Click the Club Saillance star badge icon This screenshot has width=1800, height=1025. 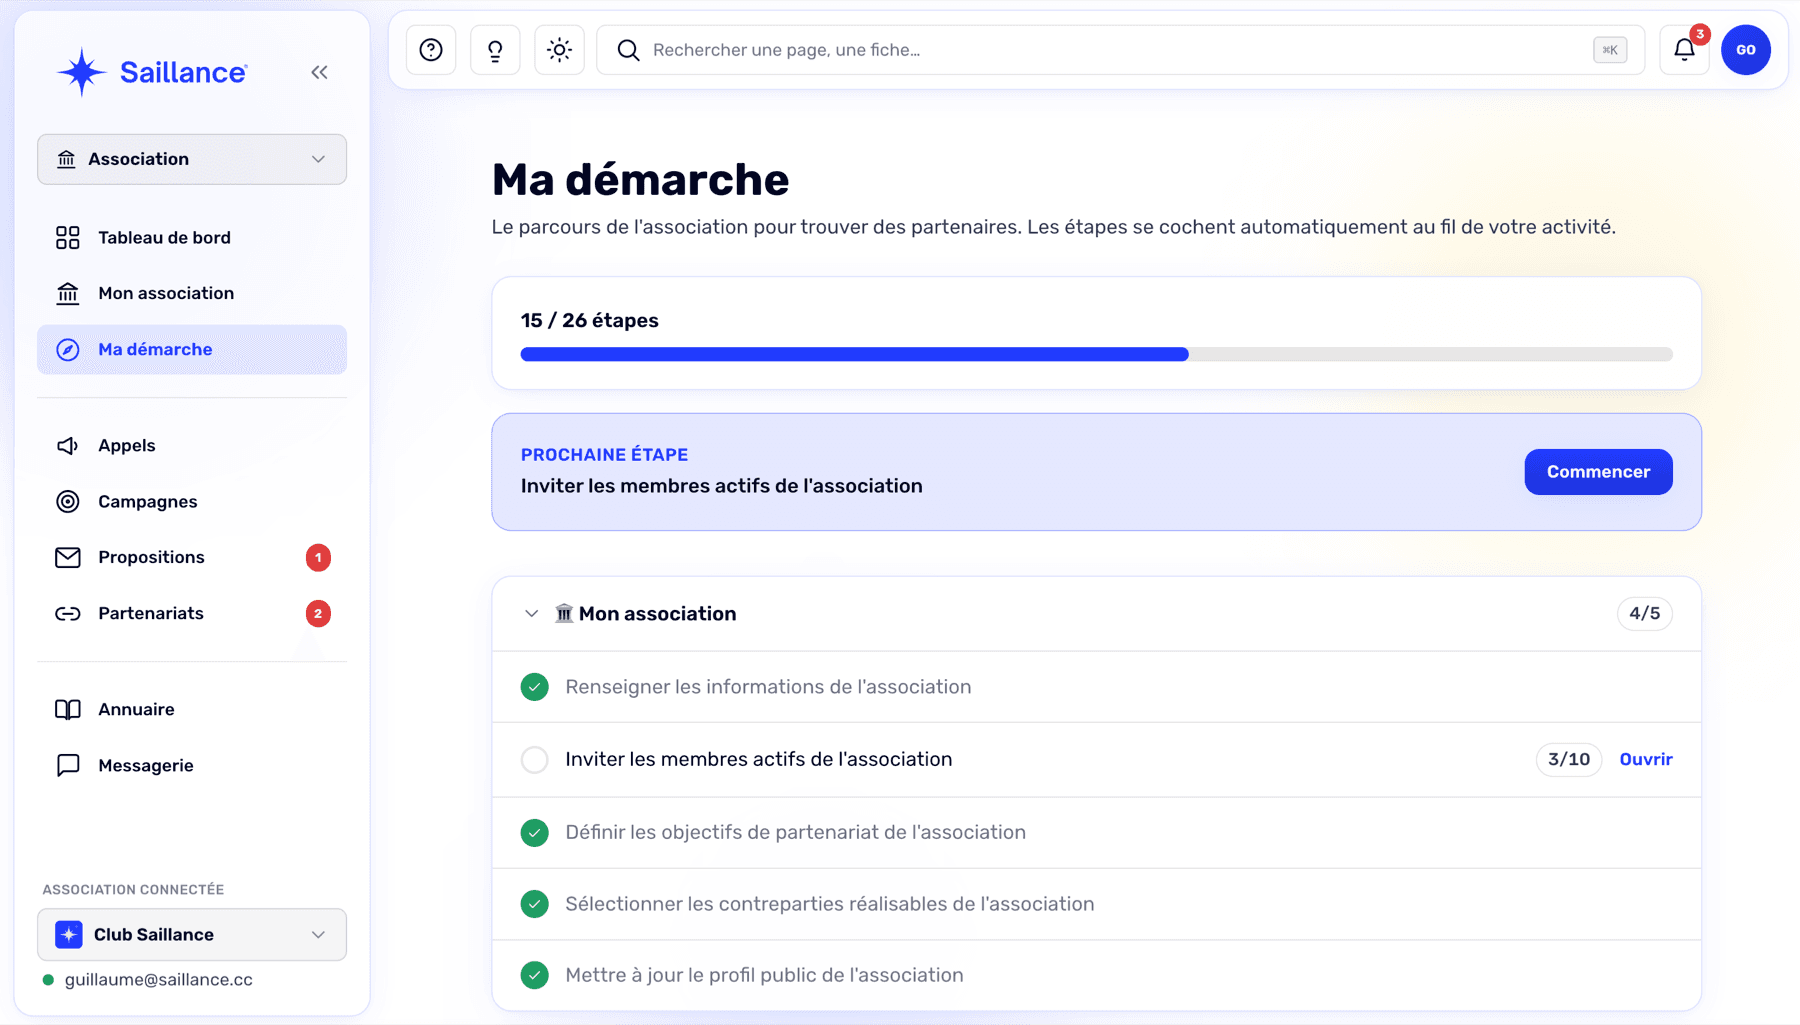(x=69, y=934)
